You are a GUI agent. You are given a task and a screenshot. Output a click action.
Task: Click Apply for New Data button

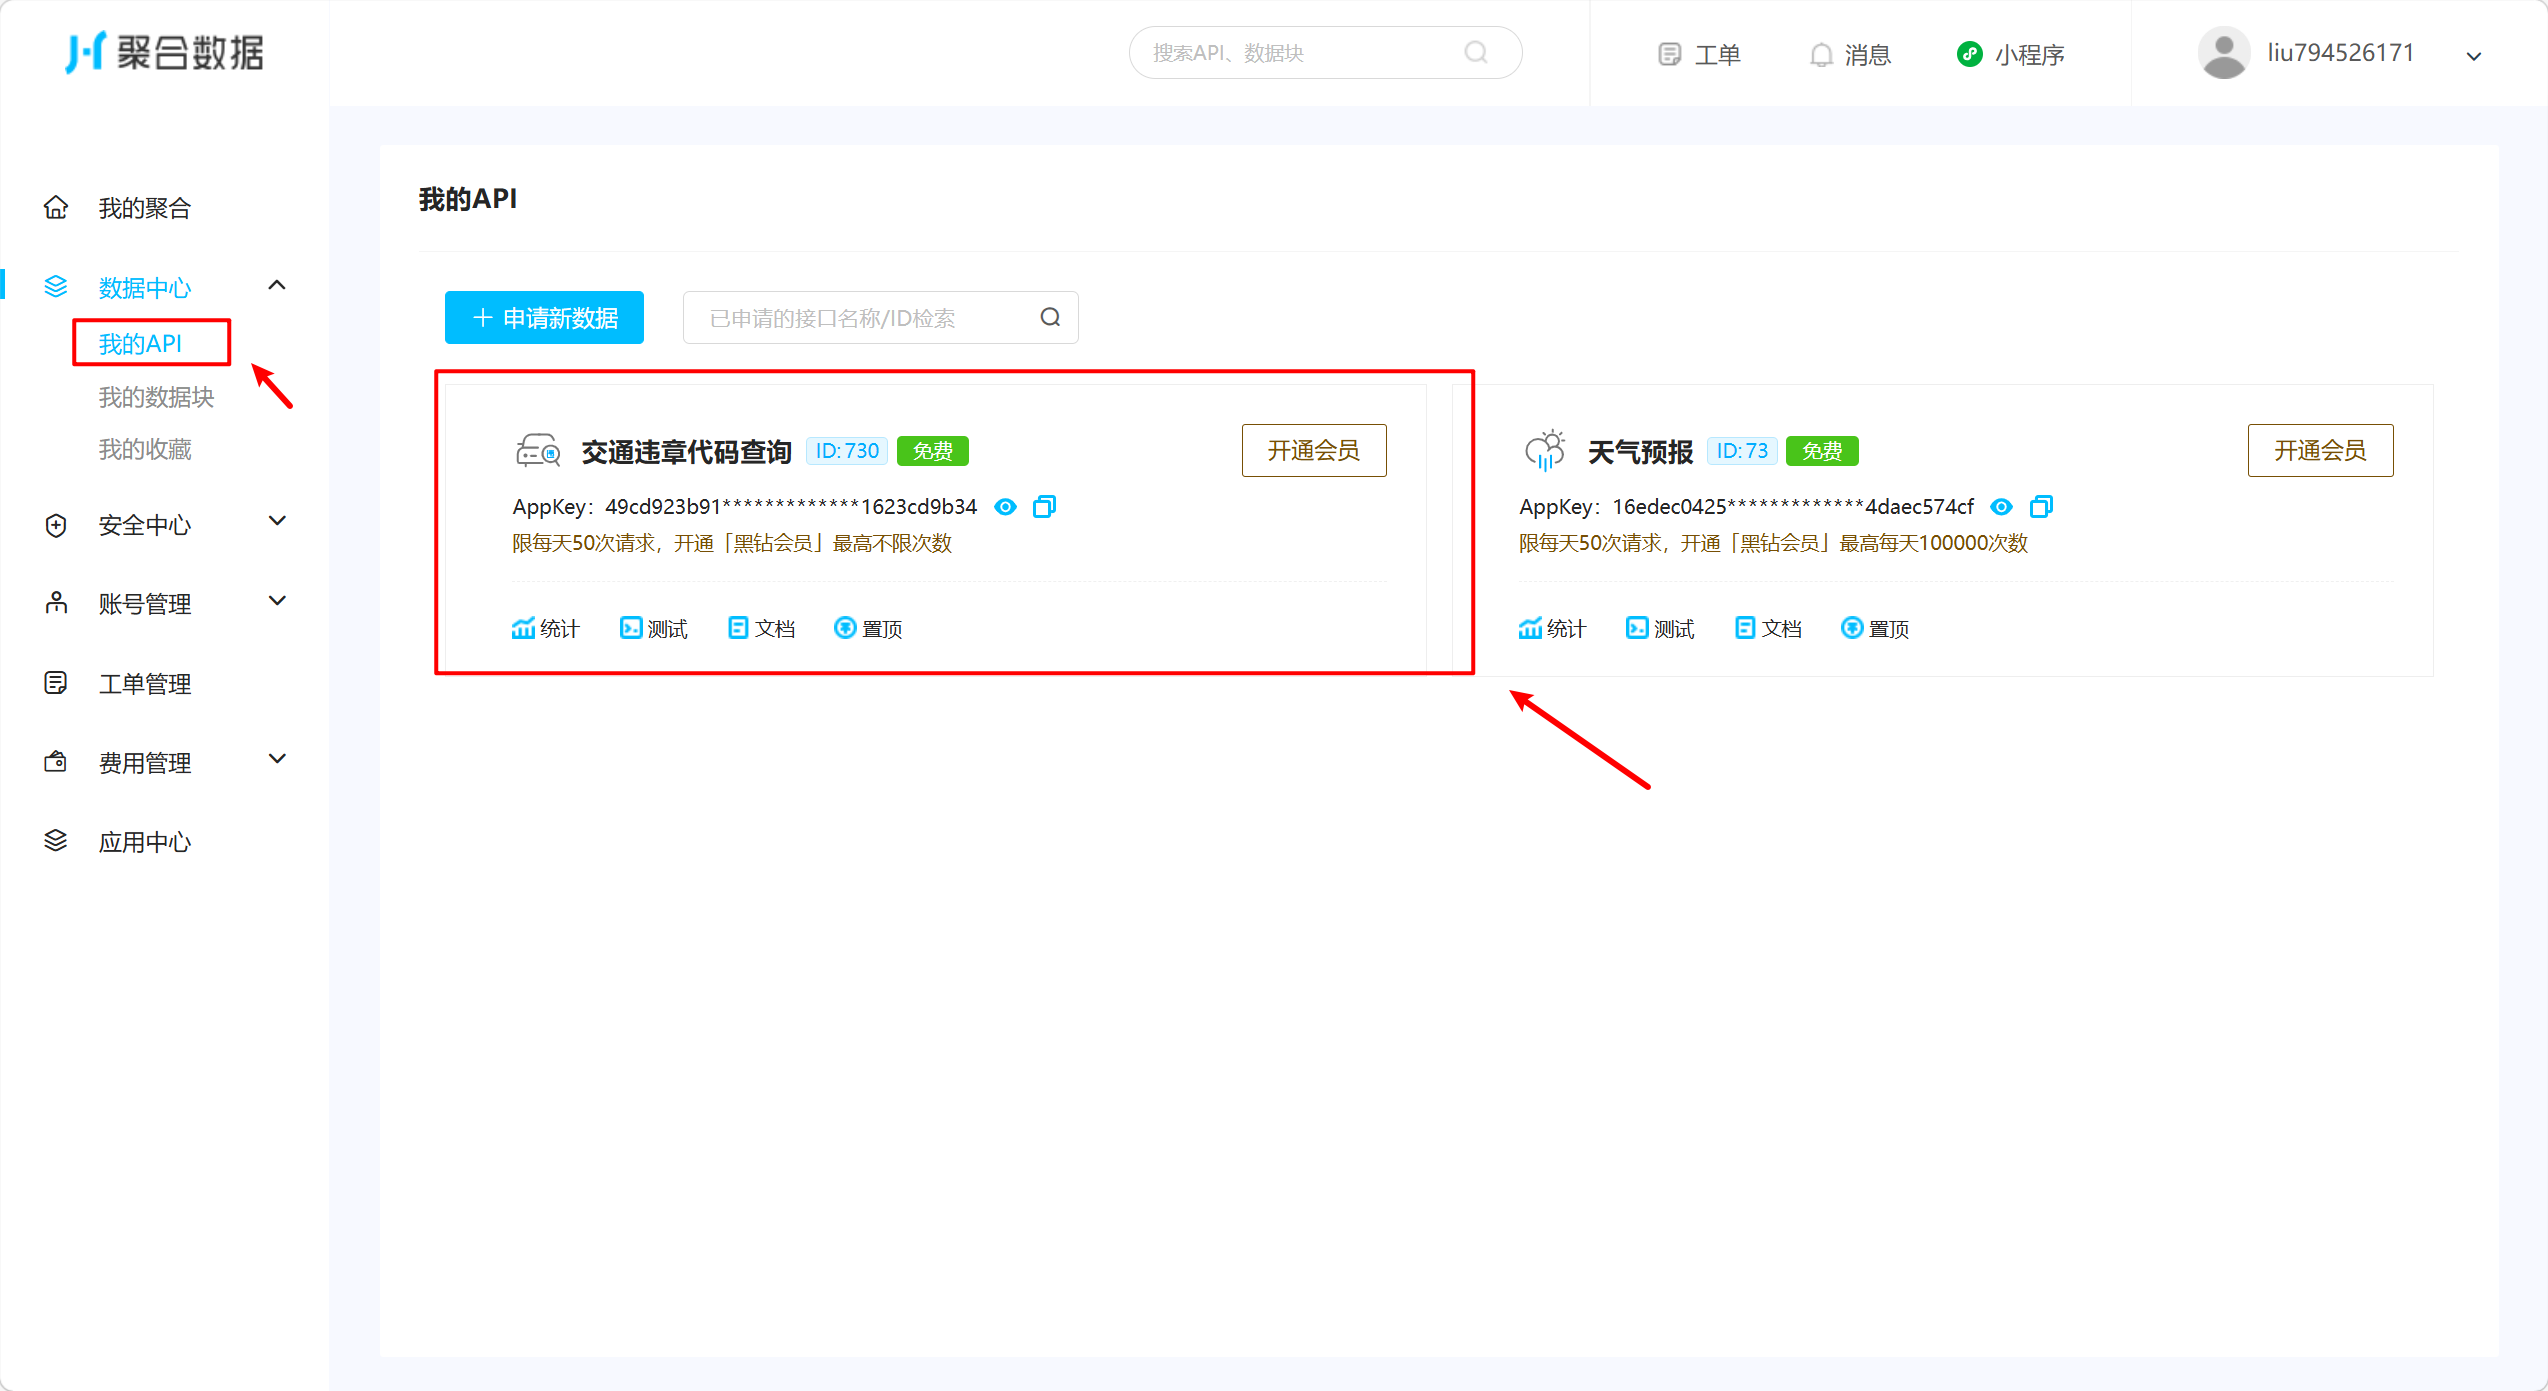(x=544, y=318)
